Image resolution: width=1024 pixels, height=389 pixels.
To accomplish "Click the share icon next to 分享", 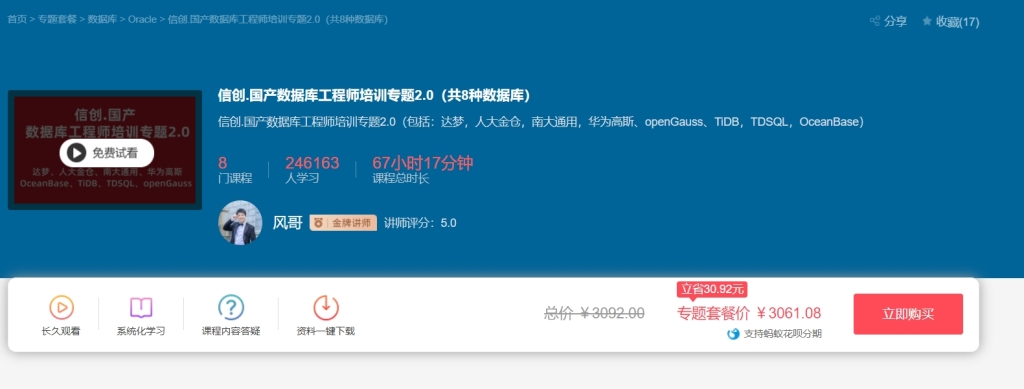I will (x=875, y=21).
